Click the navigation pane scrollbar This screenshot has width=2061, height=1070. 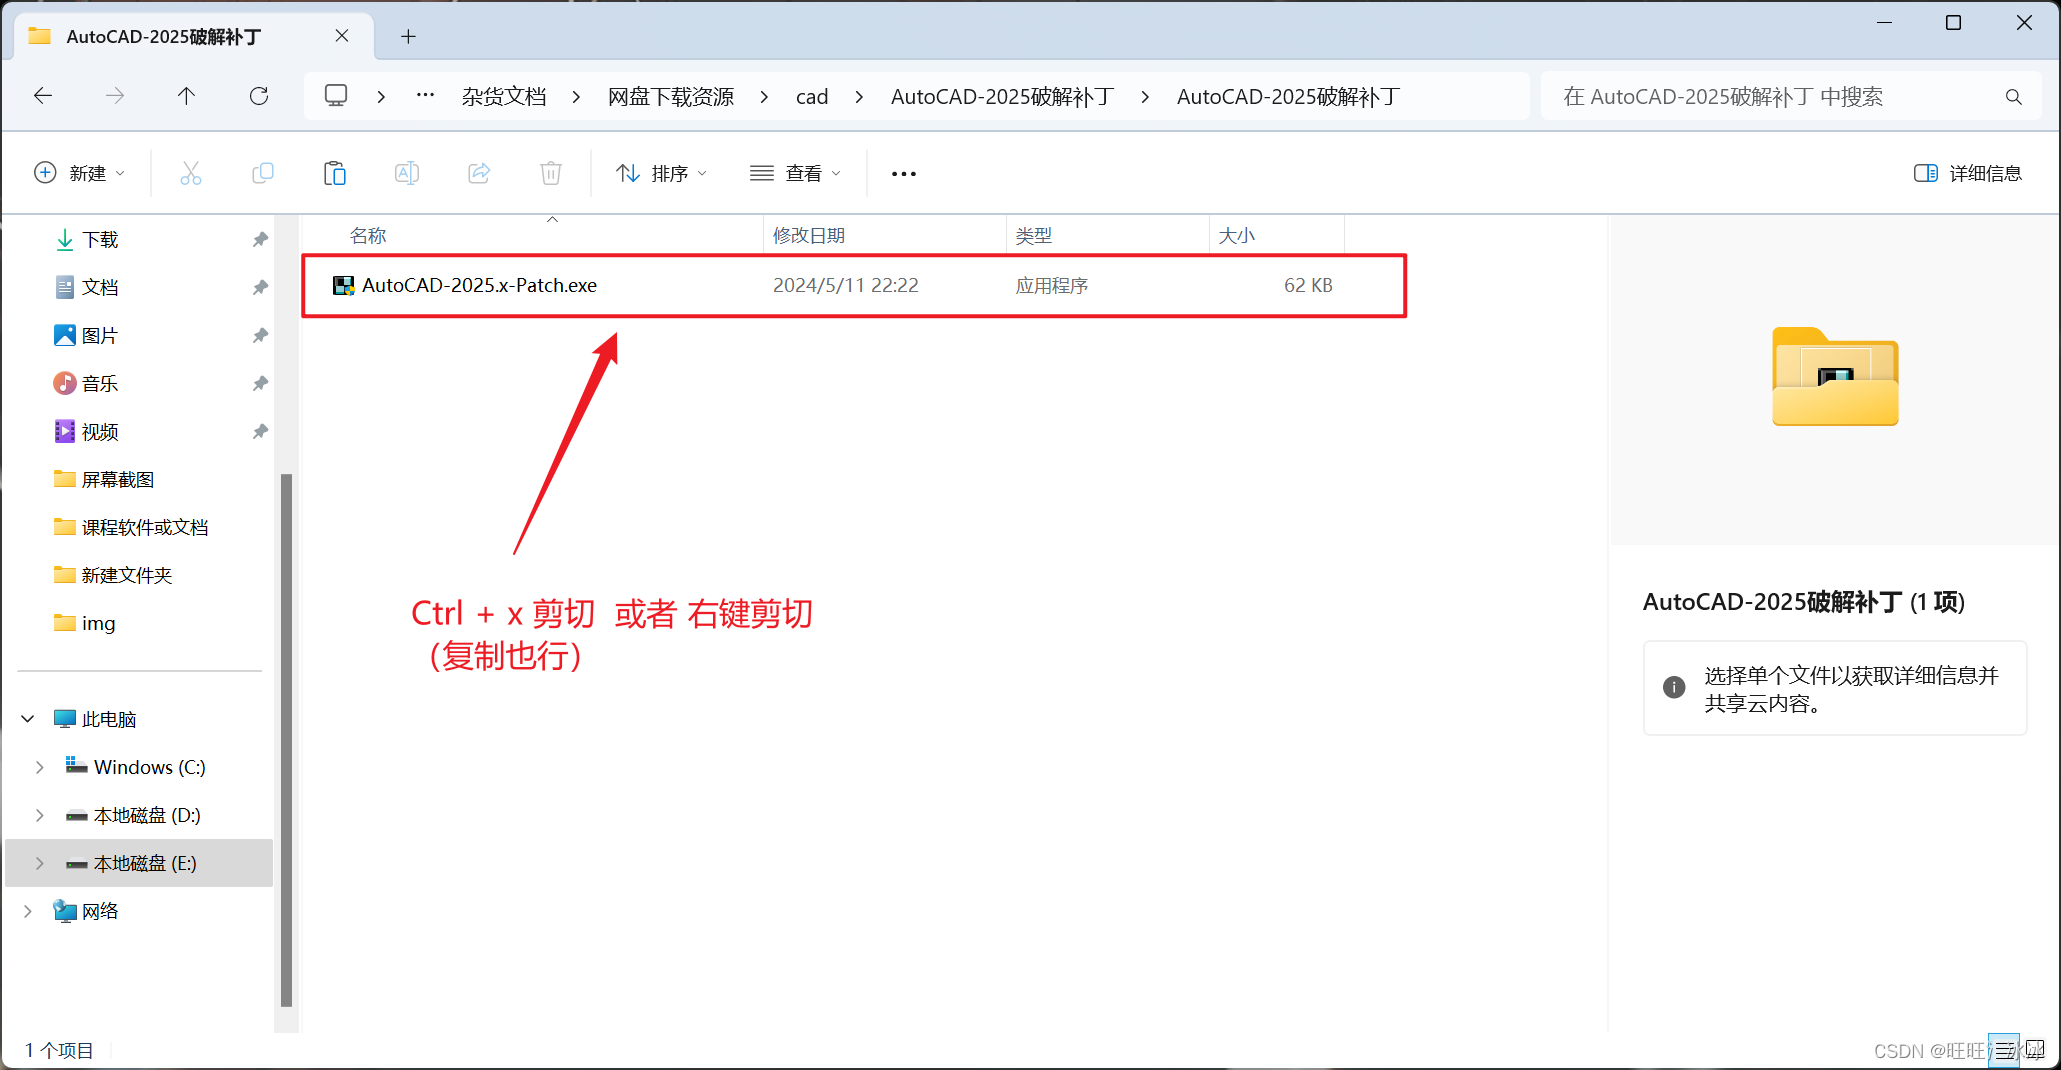(287, 740)
